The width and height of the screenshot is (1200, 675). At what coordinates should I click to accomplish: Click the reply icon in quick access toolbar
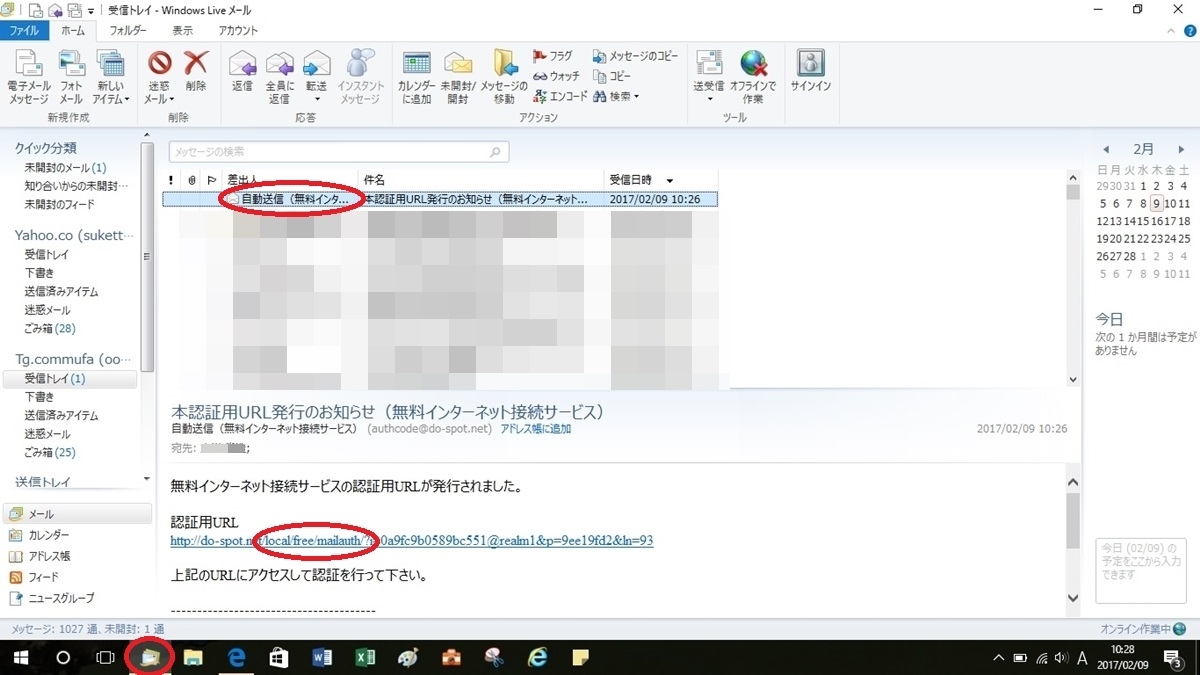(54, 10)
